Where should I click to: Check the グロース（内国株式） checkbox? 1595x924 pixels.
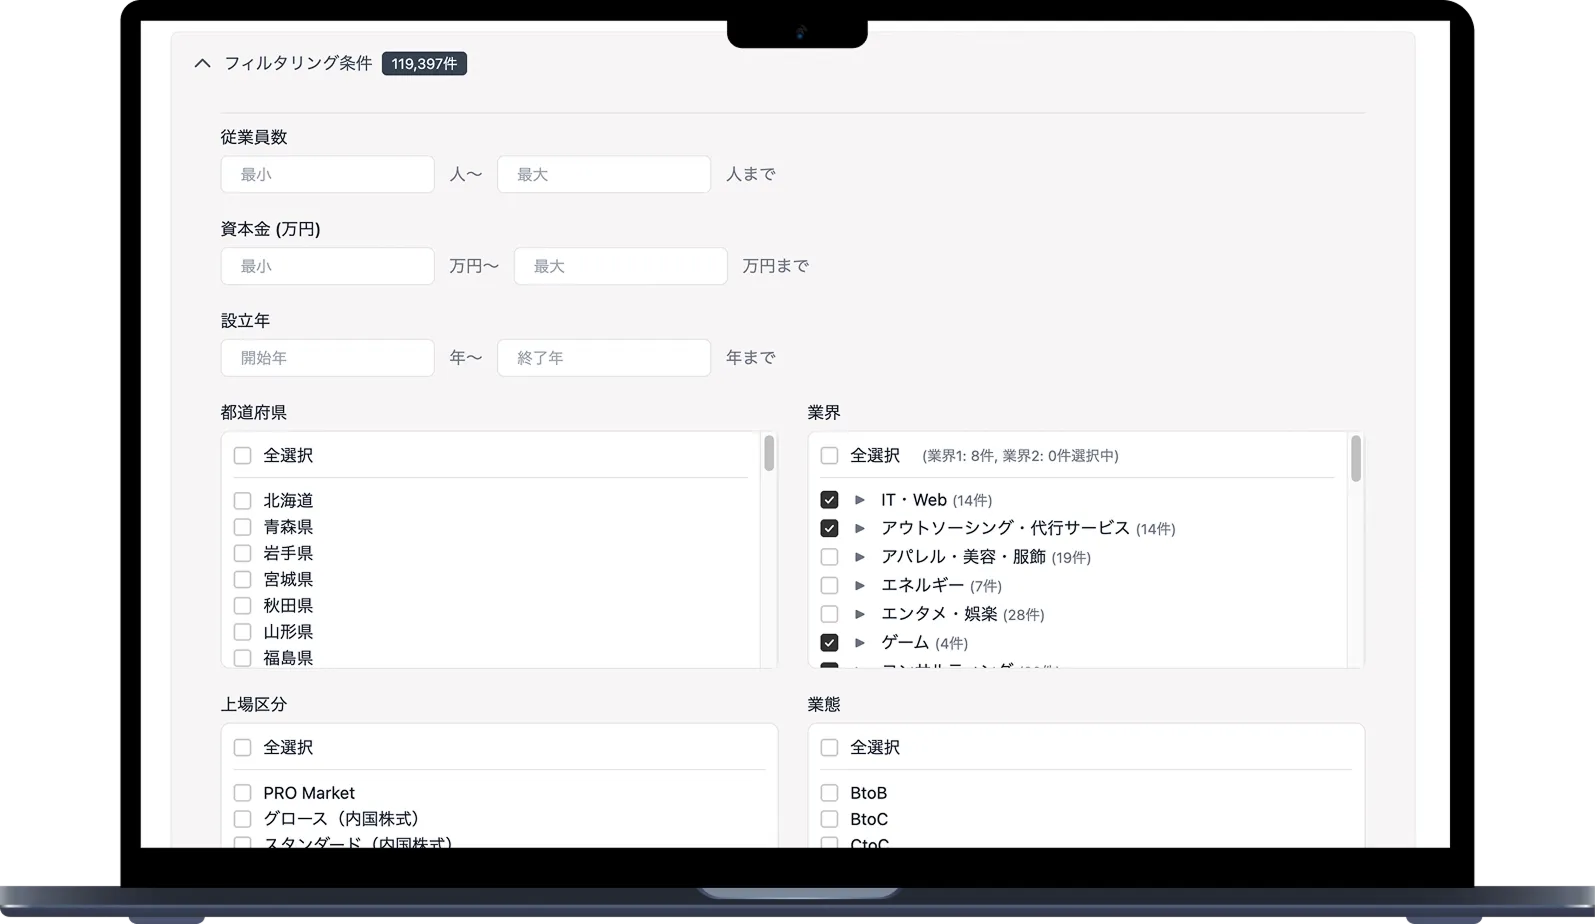(242, 819)
